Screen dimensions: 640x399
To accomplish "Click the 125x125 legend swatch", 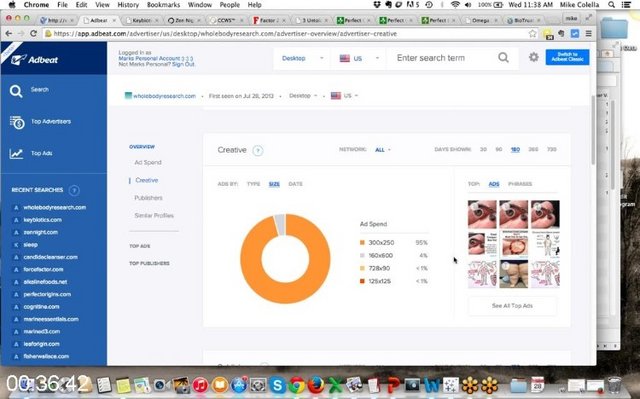I will 362,282.
